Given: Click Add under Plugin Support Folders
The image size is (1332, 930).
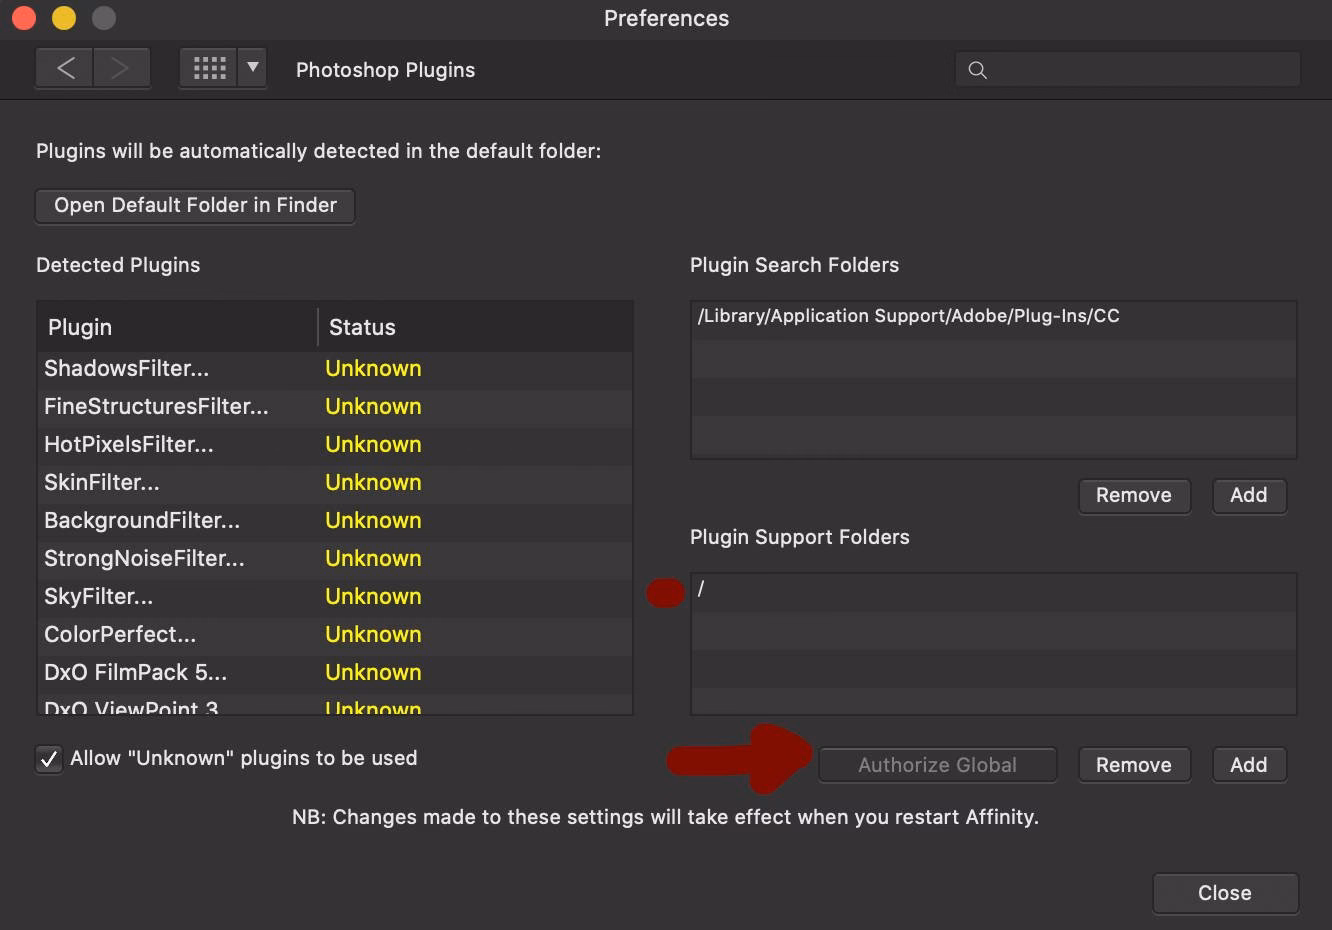Looking at the screenshot, I should [x=1249, y=764].
